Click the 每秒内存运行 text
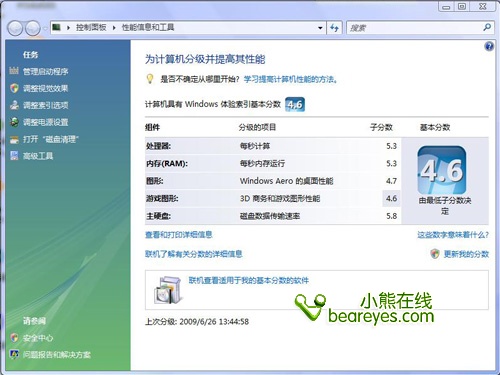The height and width of the screenshot is (375, 500). tap(262, 164)
